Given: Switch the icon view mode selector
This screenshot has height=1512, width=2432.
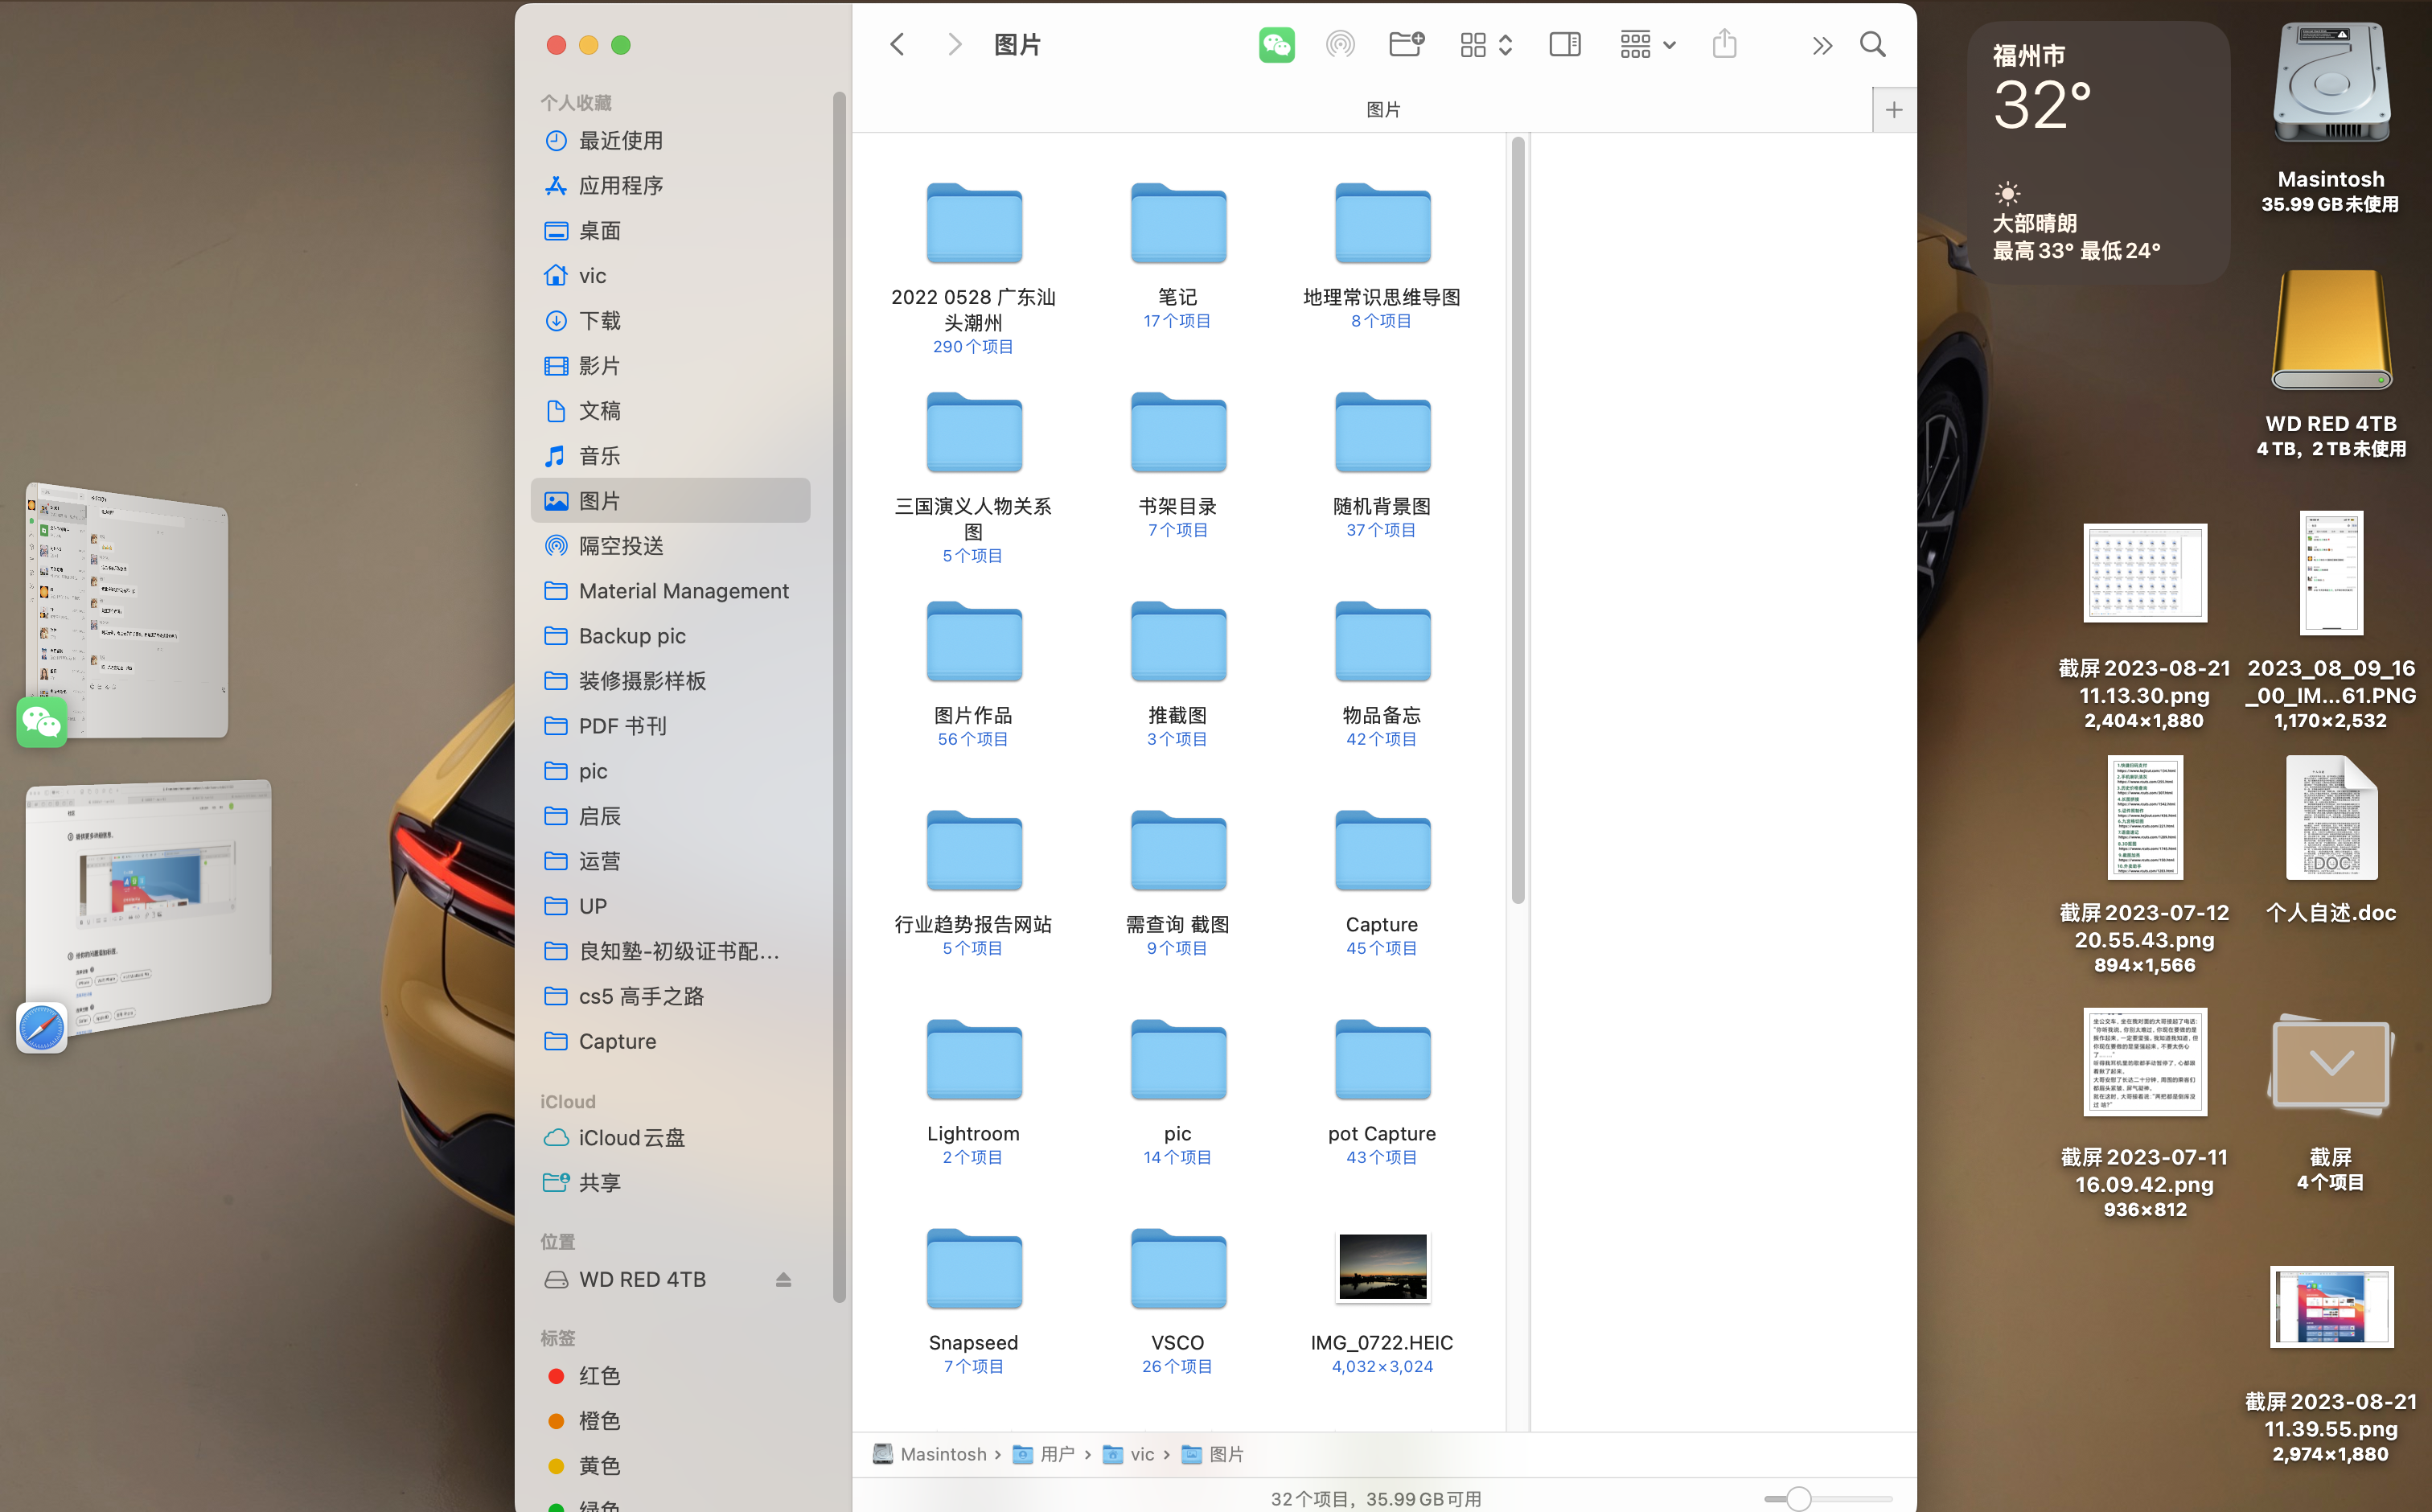Looking at the screenshot, I should click(1485, 45).
